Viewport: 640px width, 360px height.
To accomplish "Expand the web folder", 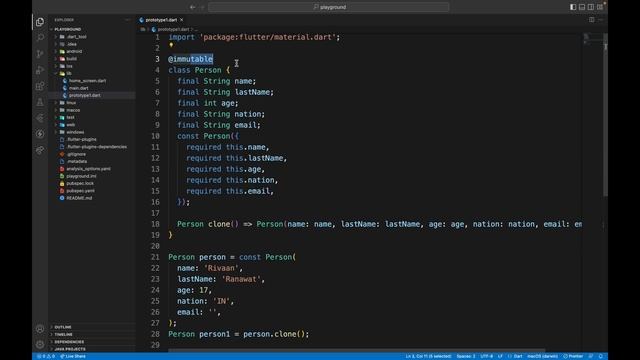I will click(71, 125).
